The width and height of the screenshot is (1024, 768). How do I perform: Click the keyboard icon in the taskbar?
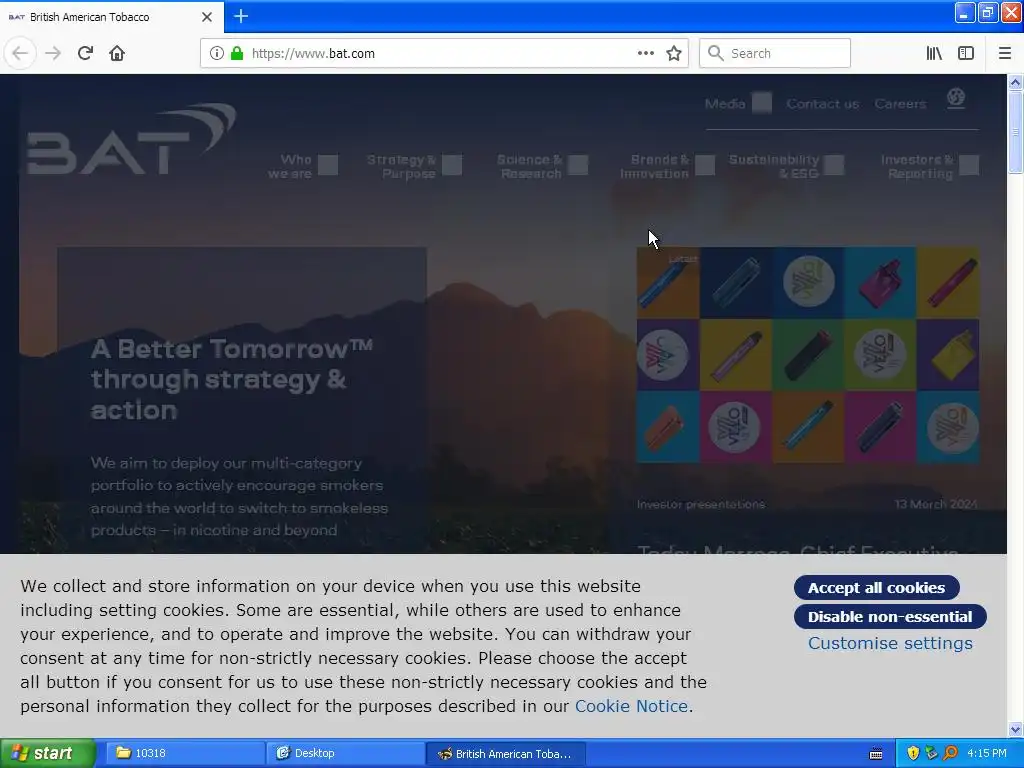coord(876,754)
